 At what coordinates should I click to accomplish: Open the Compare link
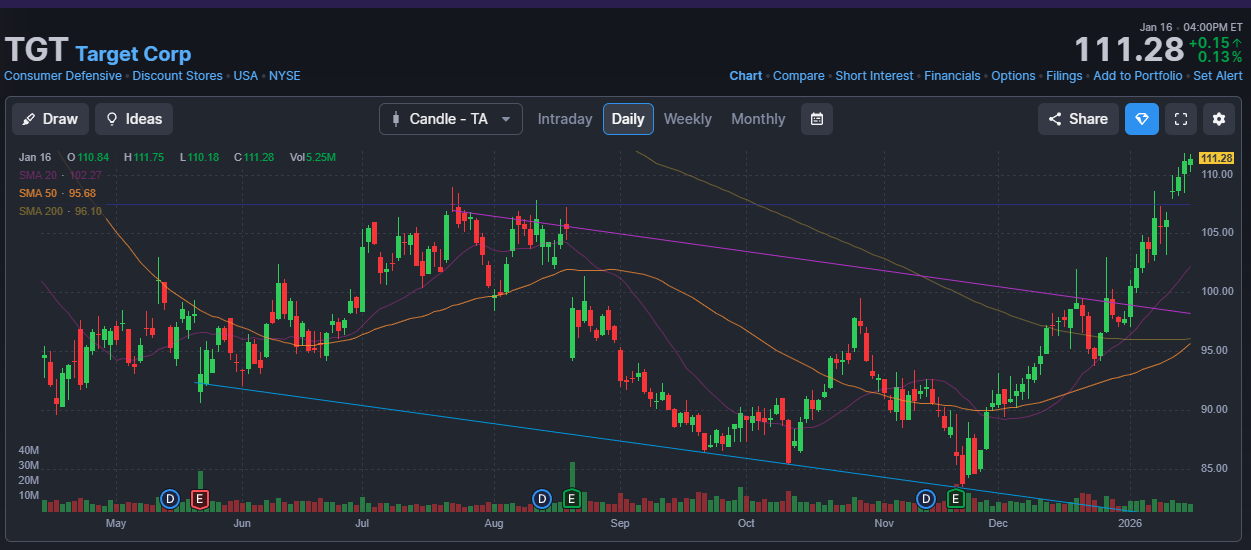[799, 76]
